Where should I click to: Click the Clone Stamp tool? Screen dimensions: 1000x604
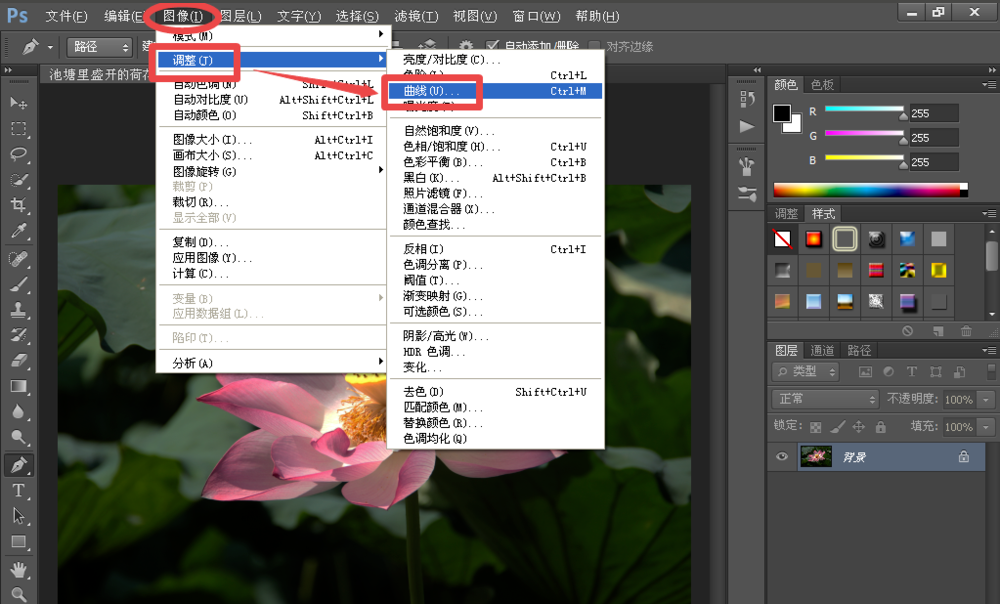tap(18, 309)
